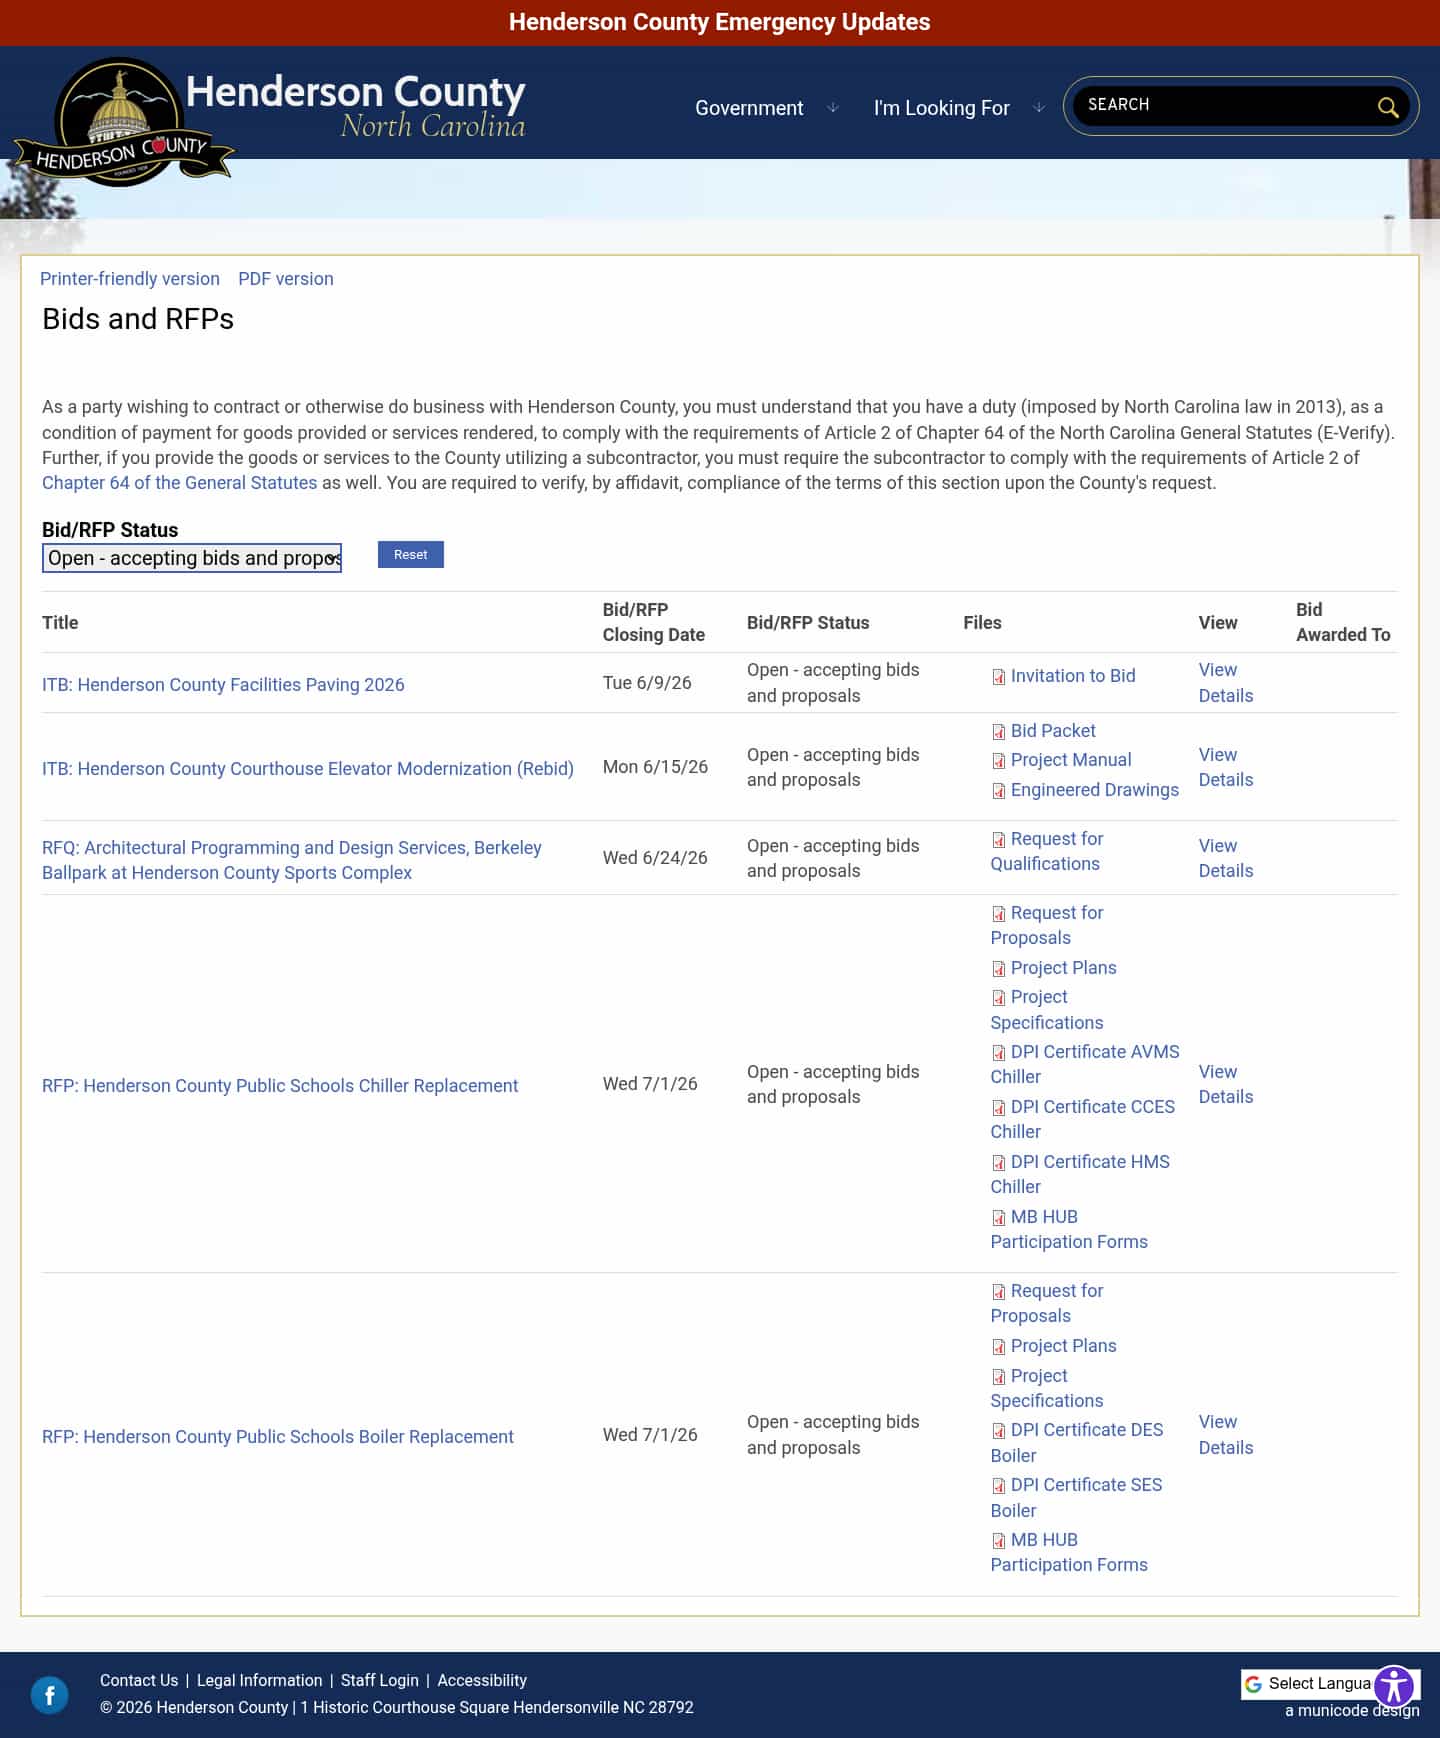Click the PDF icon beside DPI Certificate HMS Chiller
The width and height of the screenshot is (1440, 1738).
(x=998, y=1163)
